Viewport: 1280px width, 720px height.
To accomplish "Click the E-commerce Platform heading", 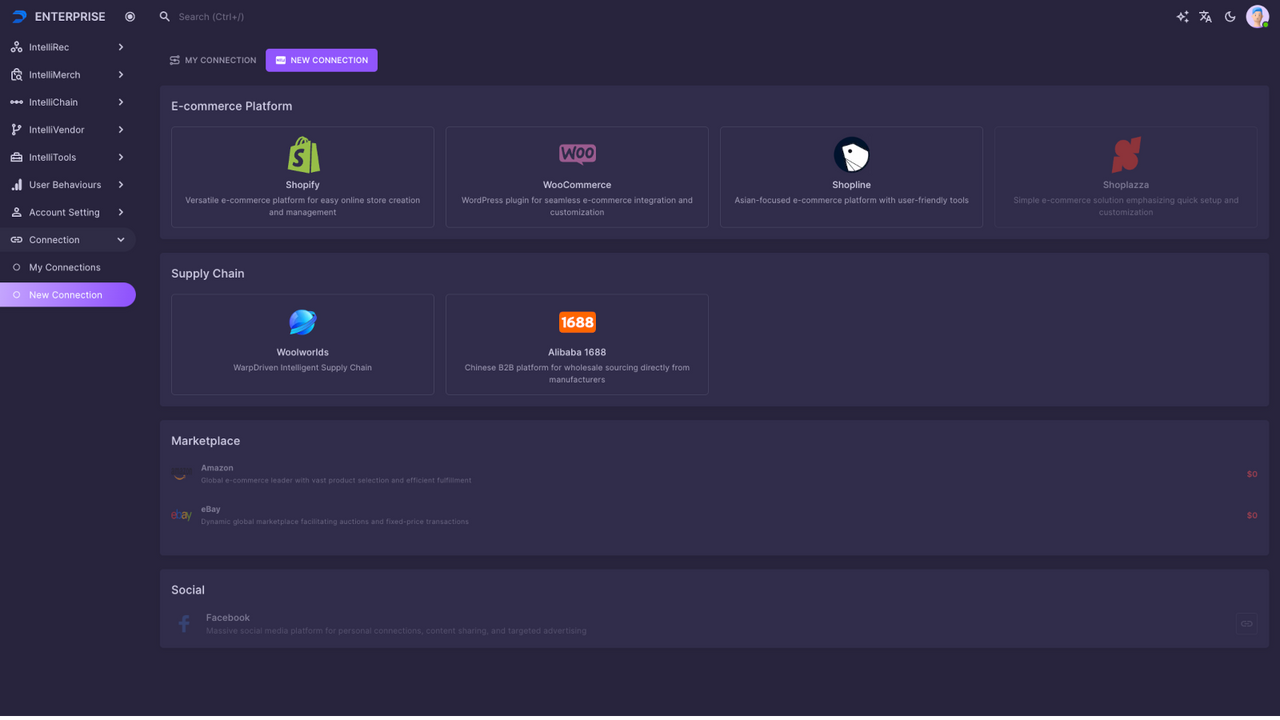I will coord(232,106).
